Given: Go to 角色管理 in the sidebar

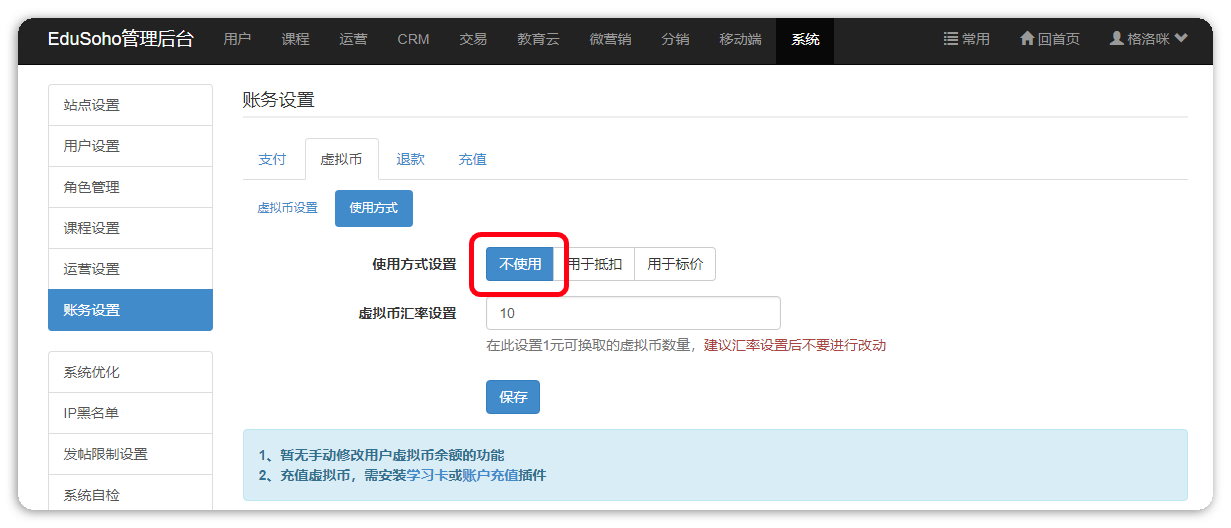Looking at the screenshot, I should coord(130,187).
